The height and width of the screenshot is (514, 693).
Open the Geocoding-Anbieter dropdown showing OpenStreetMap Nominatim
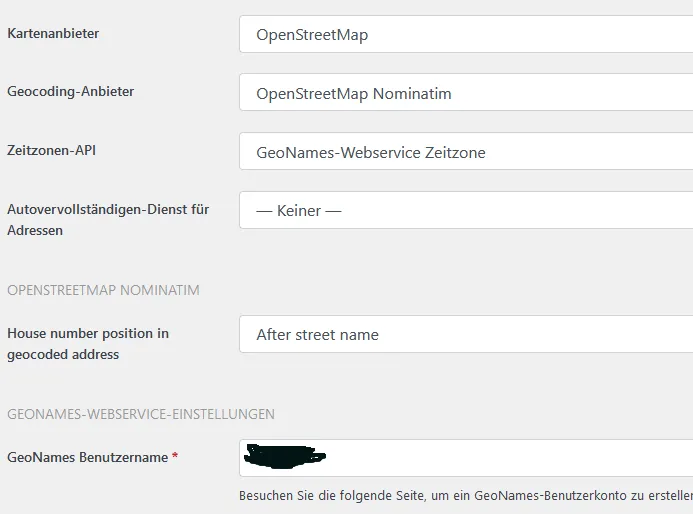[466, 92]
